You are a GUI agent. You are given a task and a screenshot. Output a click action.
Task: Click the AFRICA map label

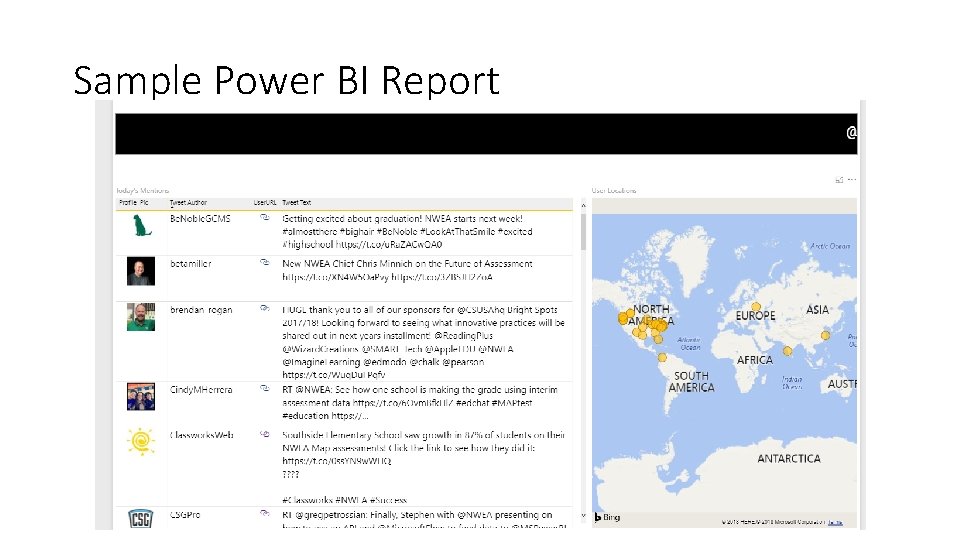(x=754, y=360)
